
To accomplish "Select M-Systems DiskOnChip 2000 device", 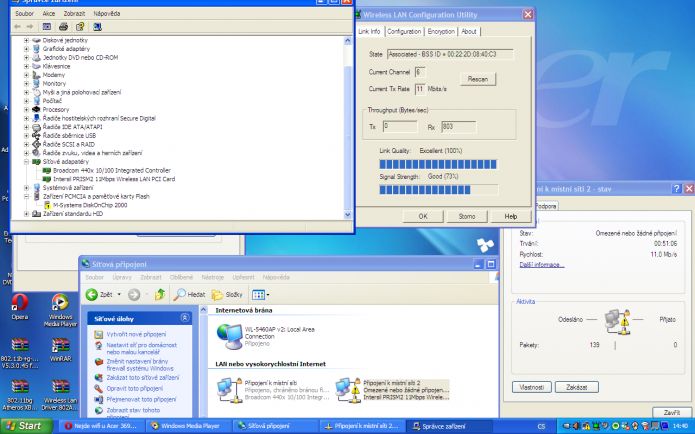I will [90, 205].
